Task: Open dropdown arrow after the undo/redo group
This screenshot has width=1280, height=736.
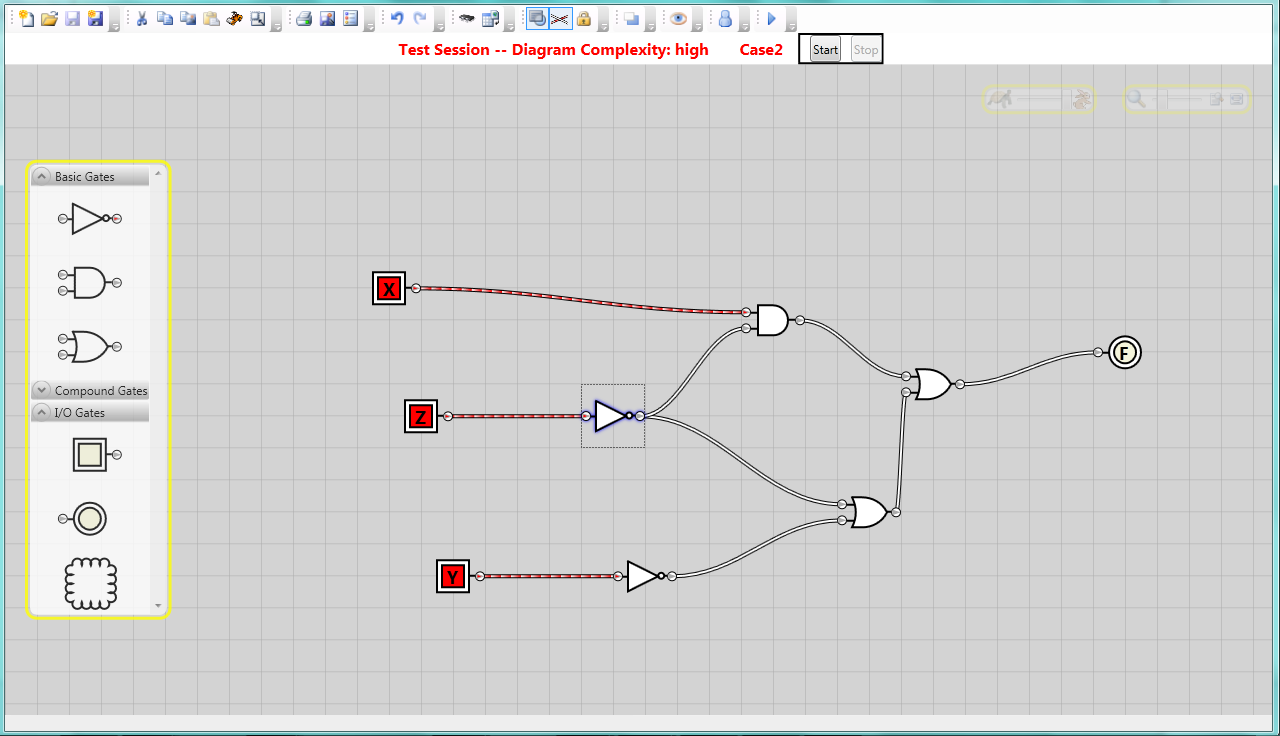Action: click(440, 21)
